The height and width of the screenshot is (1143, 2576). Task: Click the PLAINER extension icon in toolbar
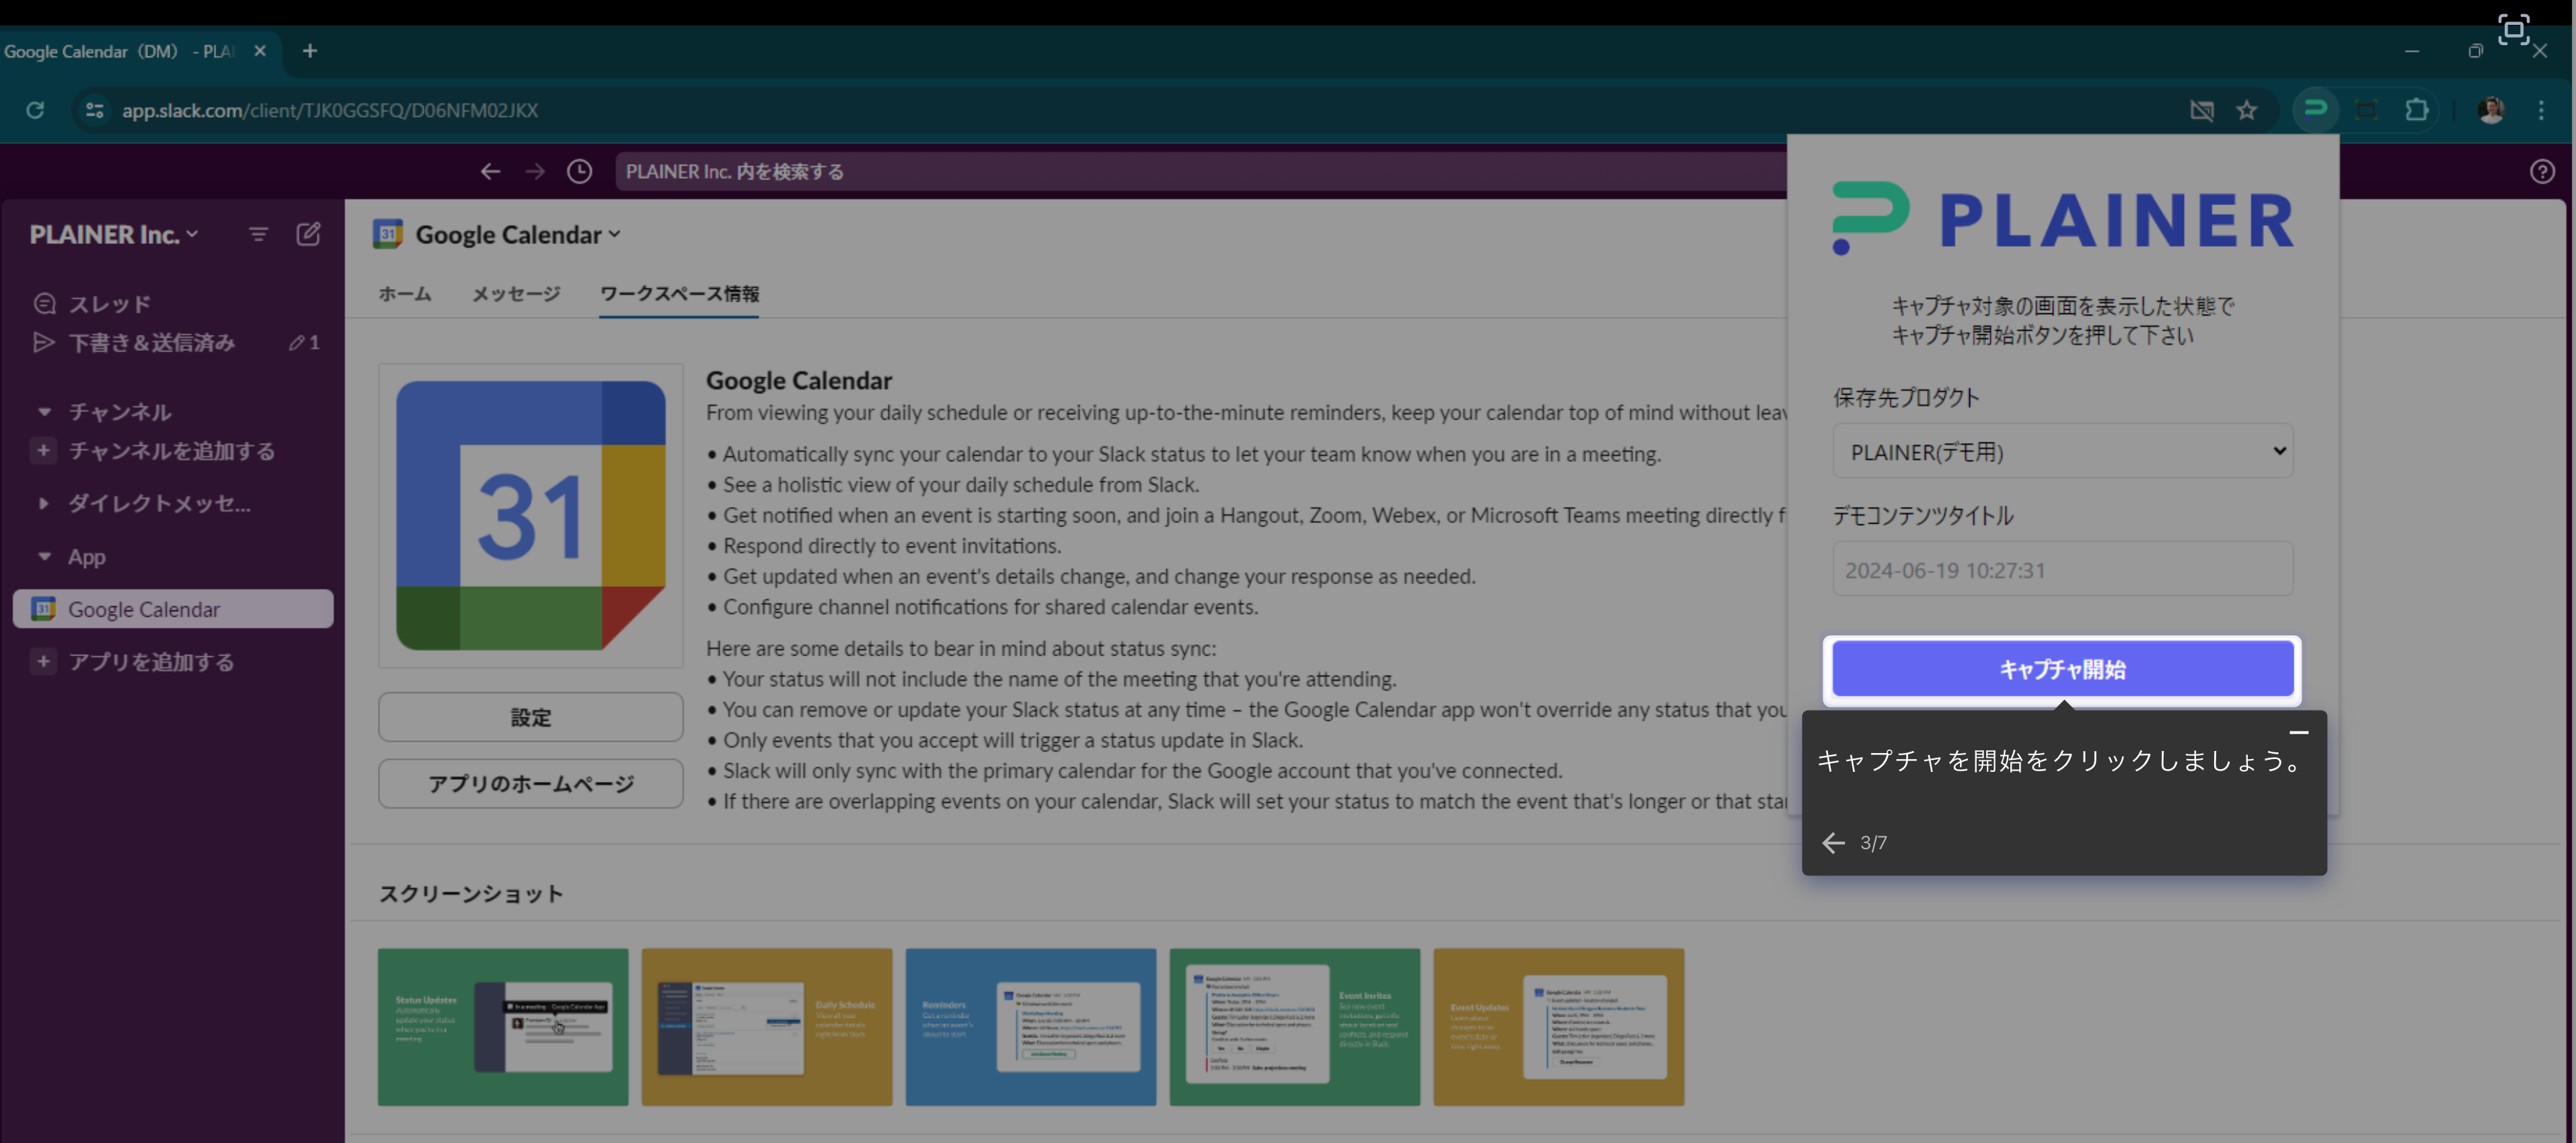2315,109
